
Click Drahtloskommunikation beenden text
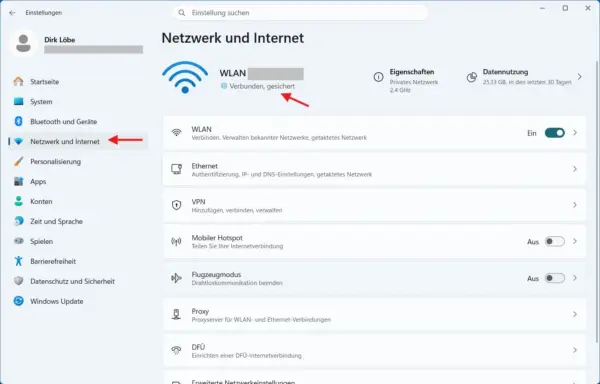237,283
